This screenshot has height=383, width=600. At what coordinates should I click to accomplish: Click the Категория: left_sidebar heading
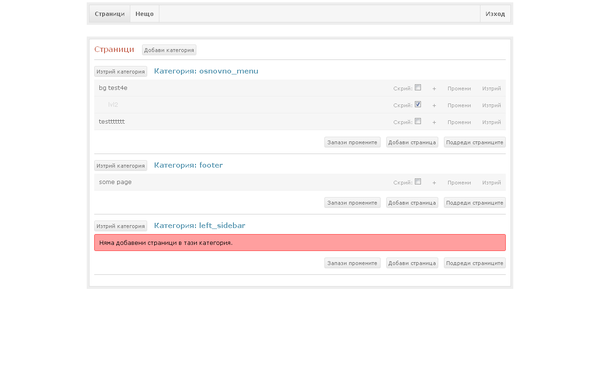[x=199, y=226]
